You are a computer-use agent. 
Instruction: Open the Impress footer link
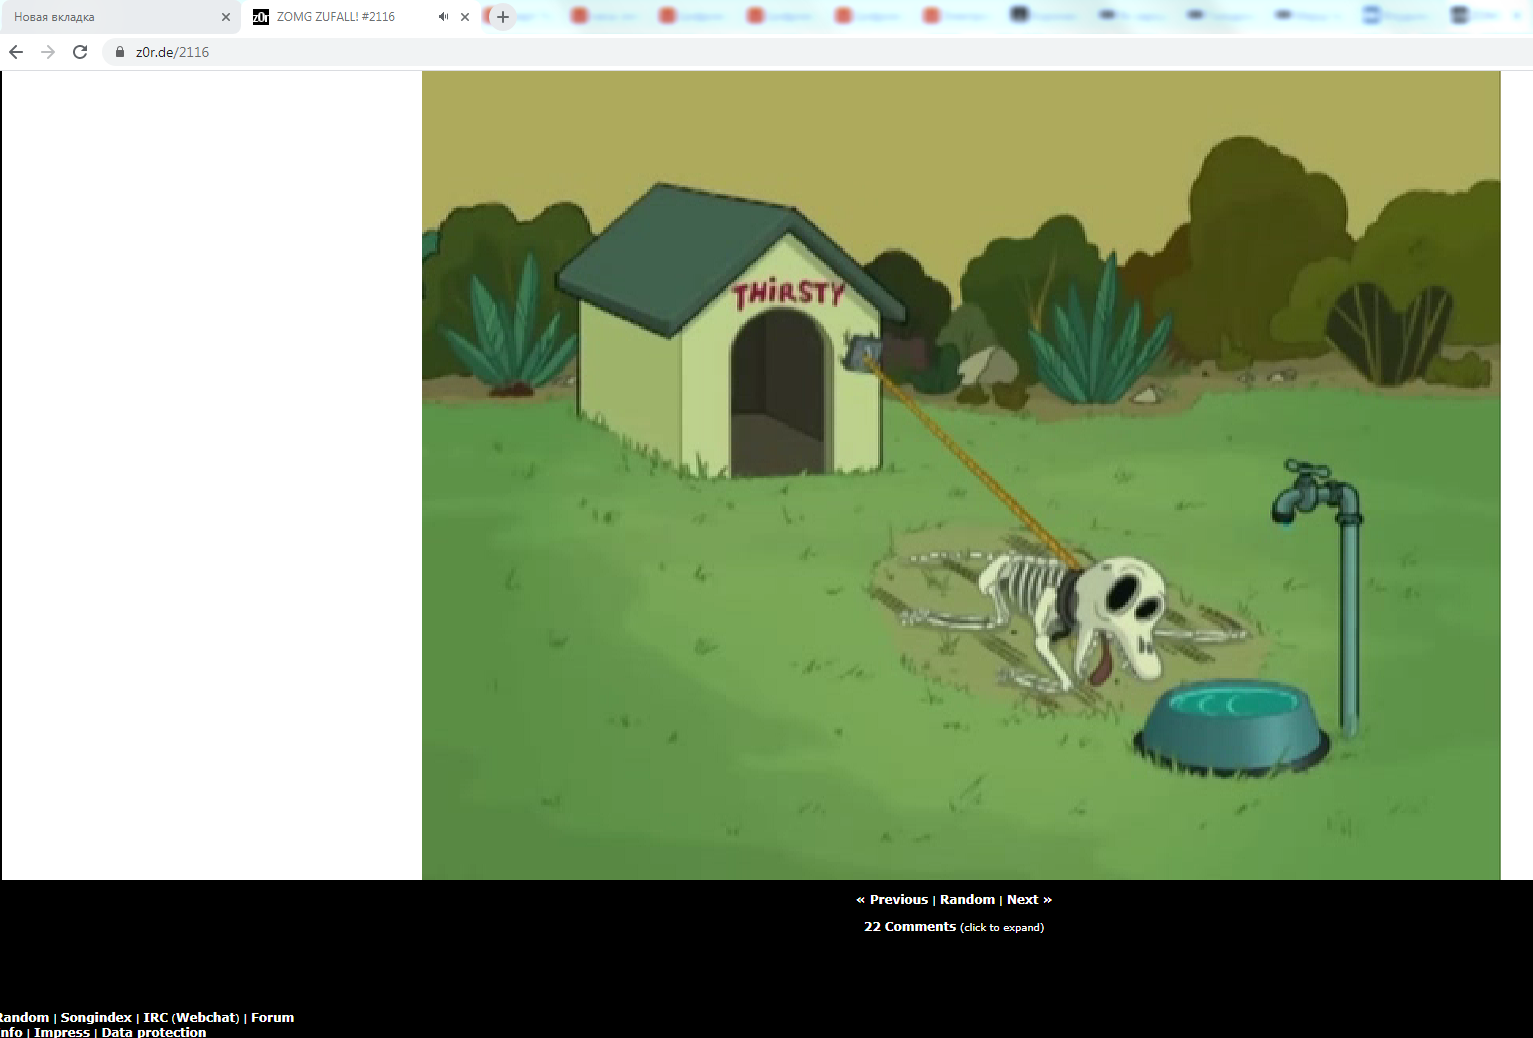(62, 1032)
